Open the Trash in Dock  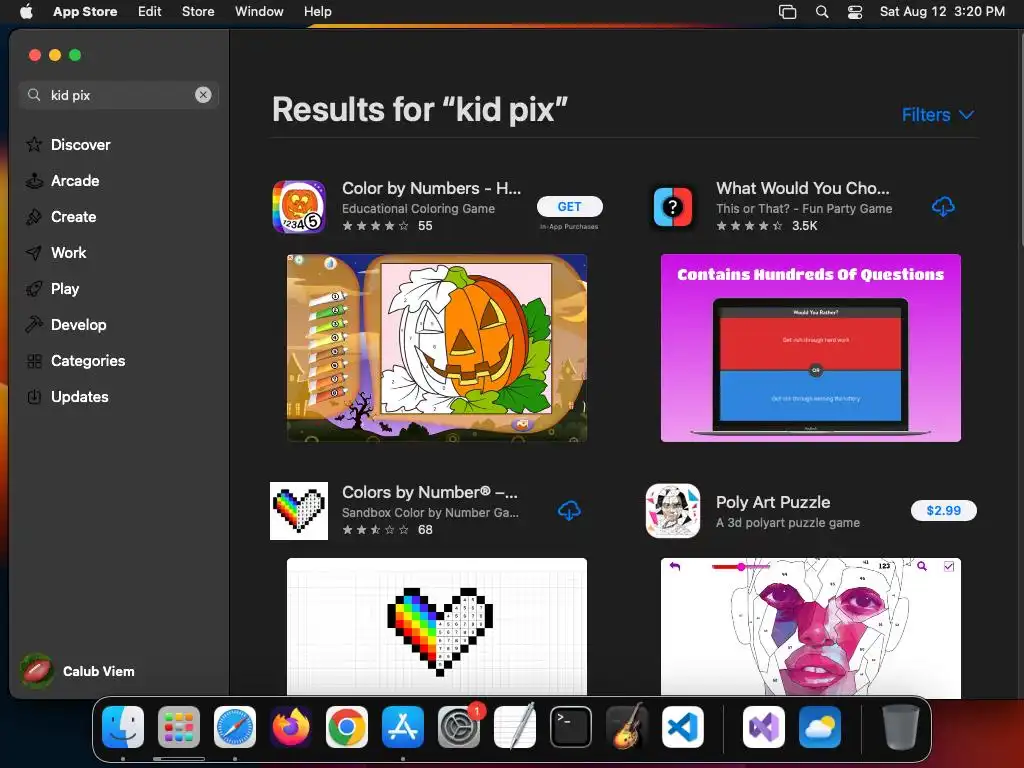(x=901, y=727)
